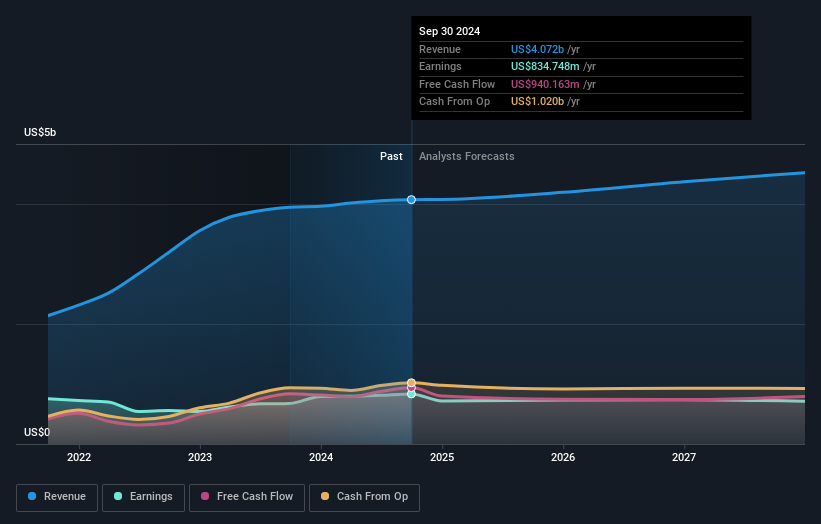Click the US$940.163m free cash flow value

(545, 84)
